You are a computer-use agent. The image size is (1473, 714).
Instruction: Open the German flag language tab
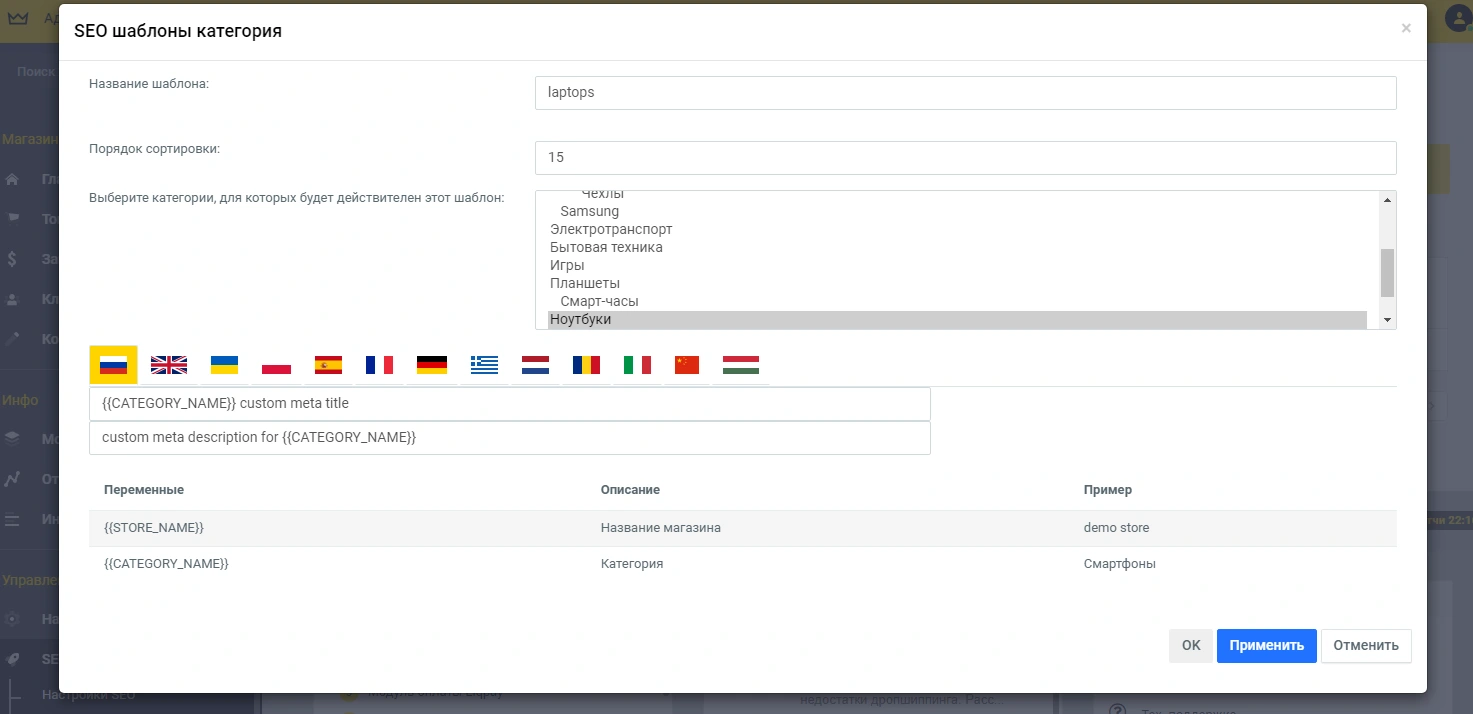[431, 365]
